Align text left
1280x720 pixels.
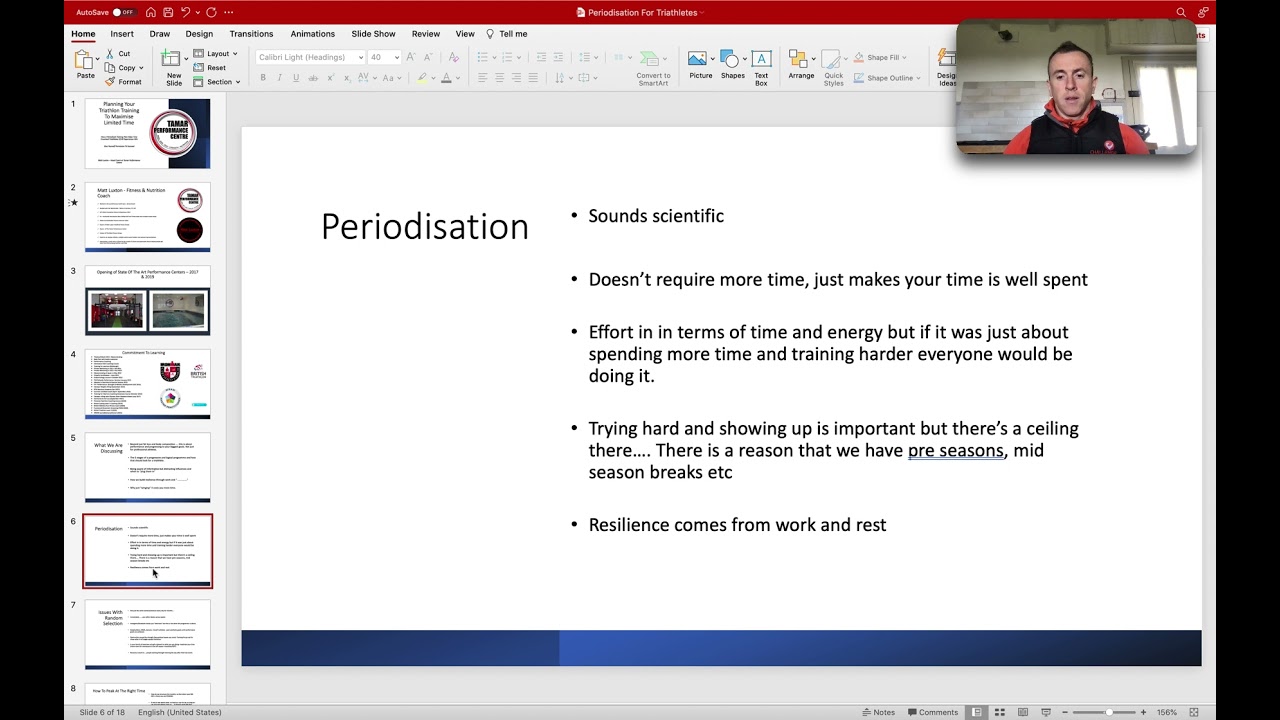tap(482, 78)
